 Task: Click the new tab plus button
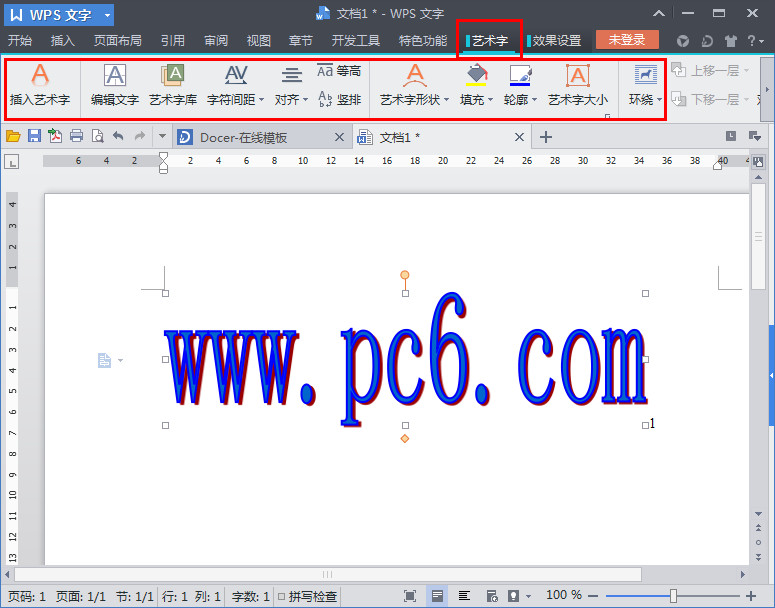tap(546, 137)
